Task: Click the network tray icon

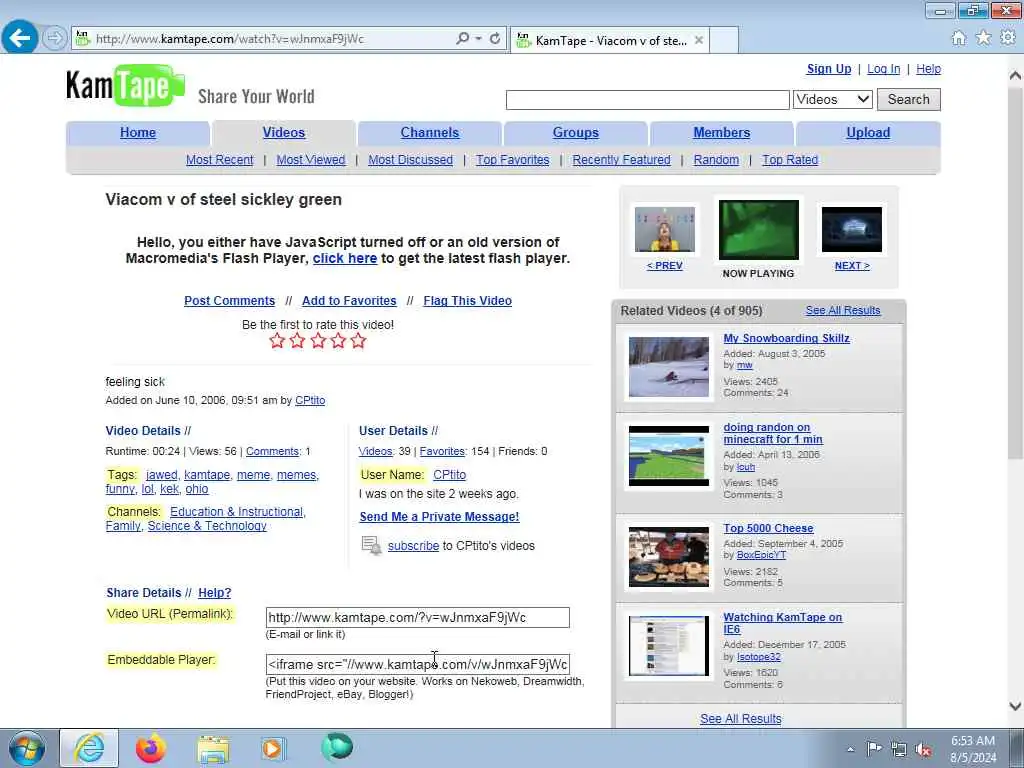Action: click(899, 750)
